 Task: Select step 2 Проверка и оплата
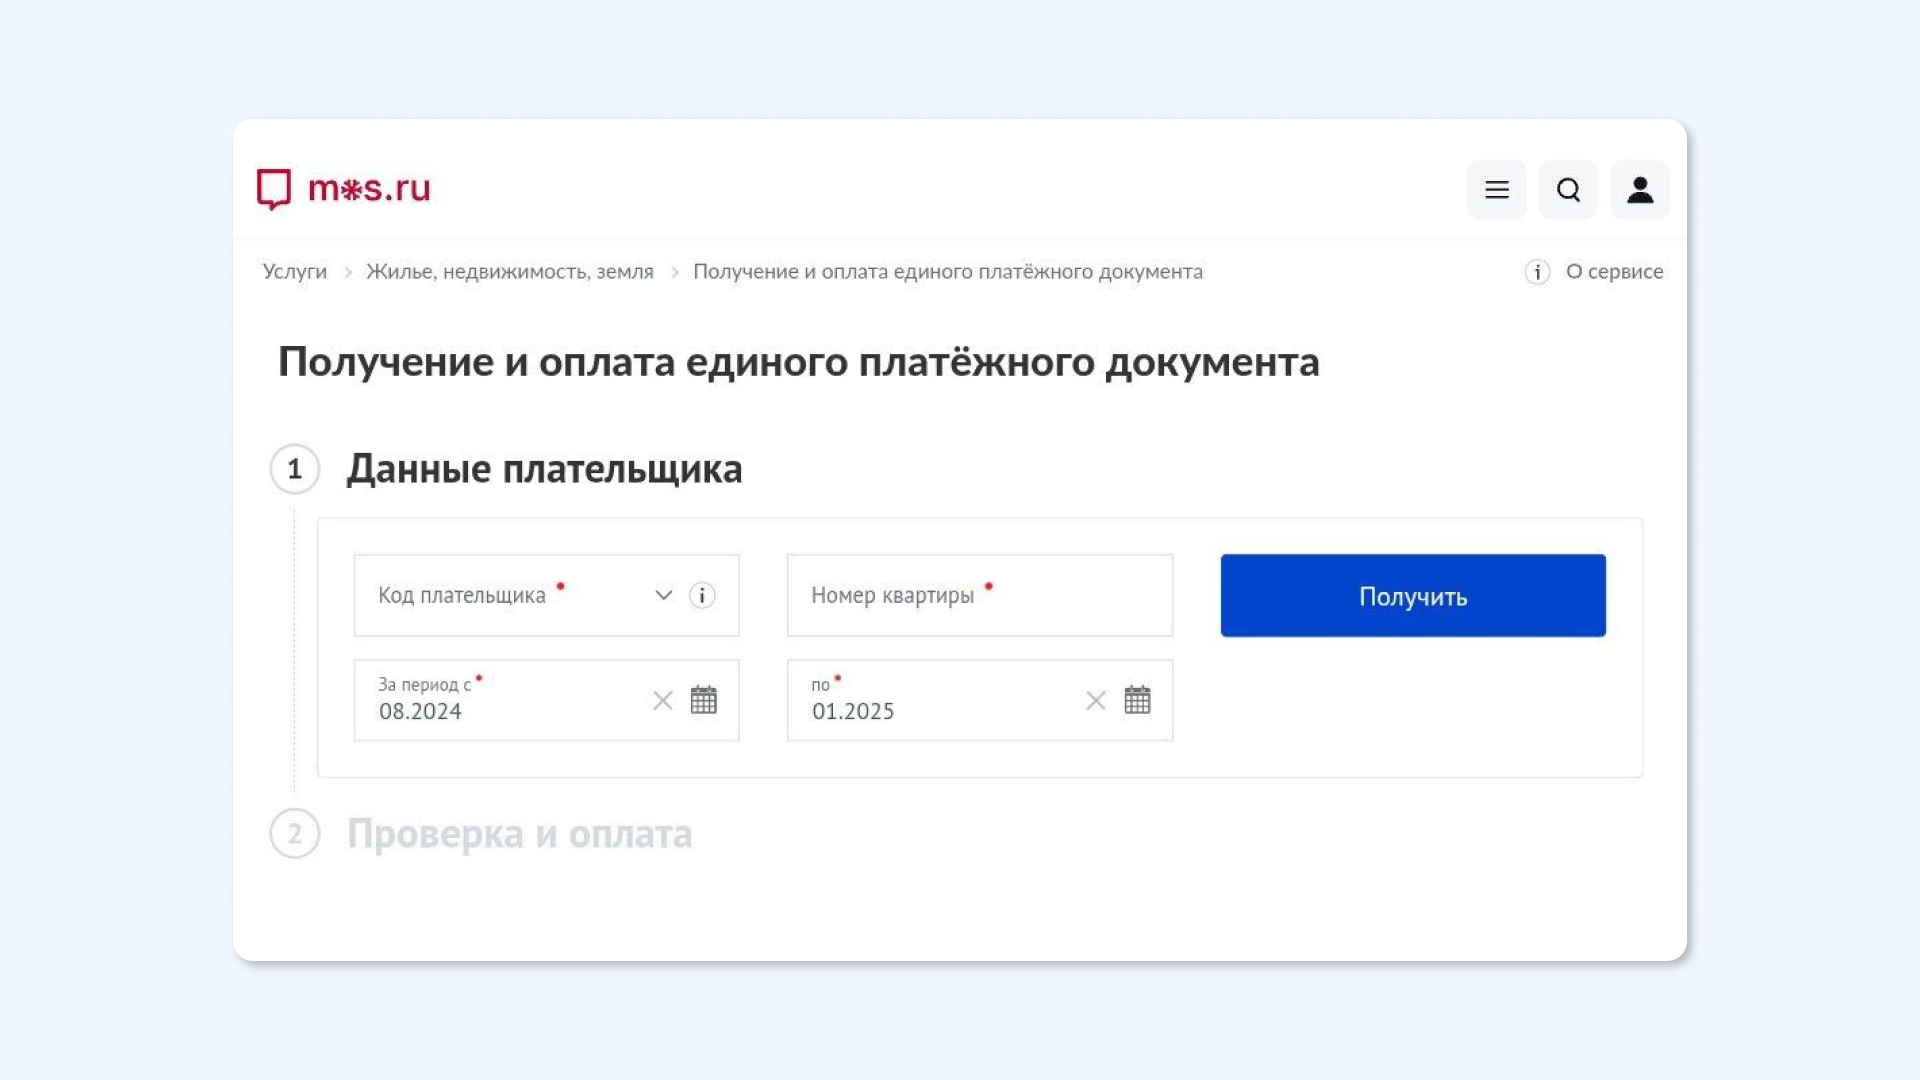click(519, 834)
